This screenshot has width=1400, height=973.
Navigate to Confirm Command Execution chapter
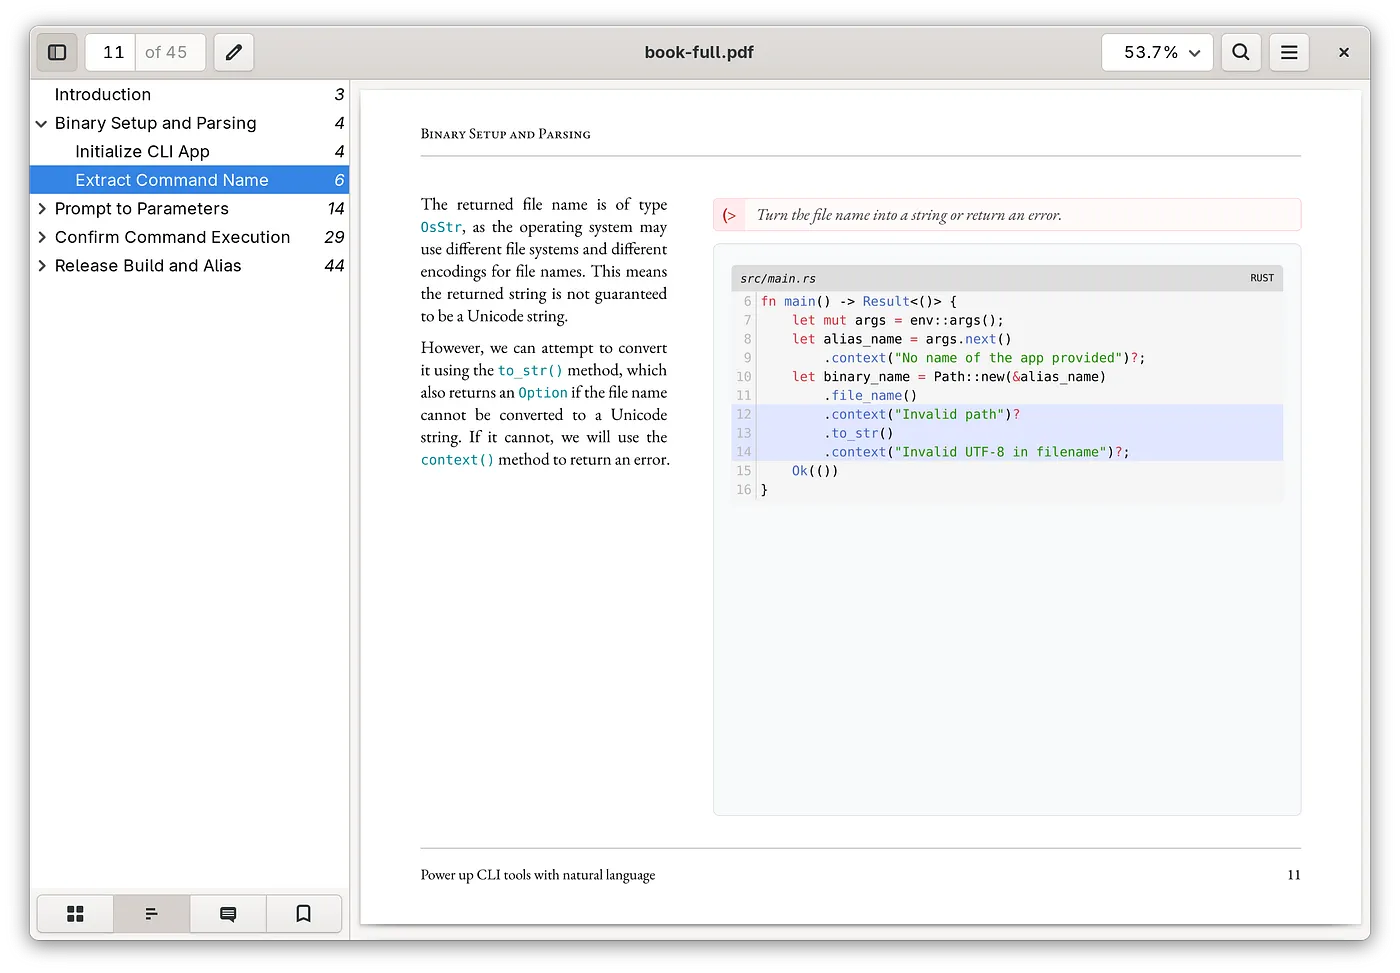point(172,237)
